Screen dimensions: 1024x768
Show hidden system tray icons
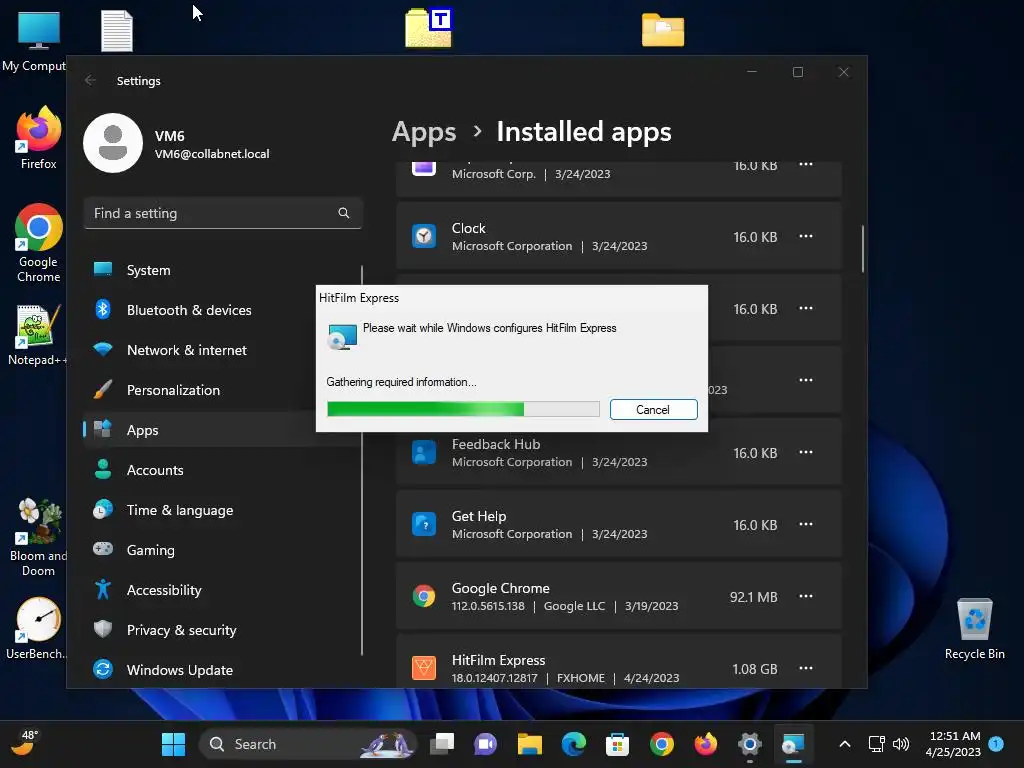[844, 744]
